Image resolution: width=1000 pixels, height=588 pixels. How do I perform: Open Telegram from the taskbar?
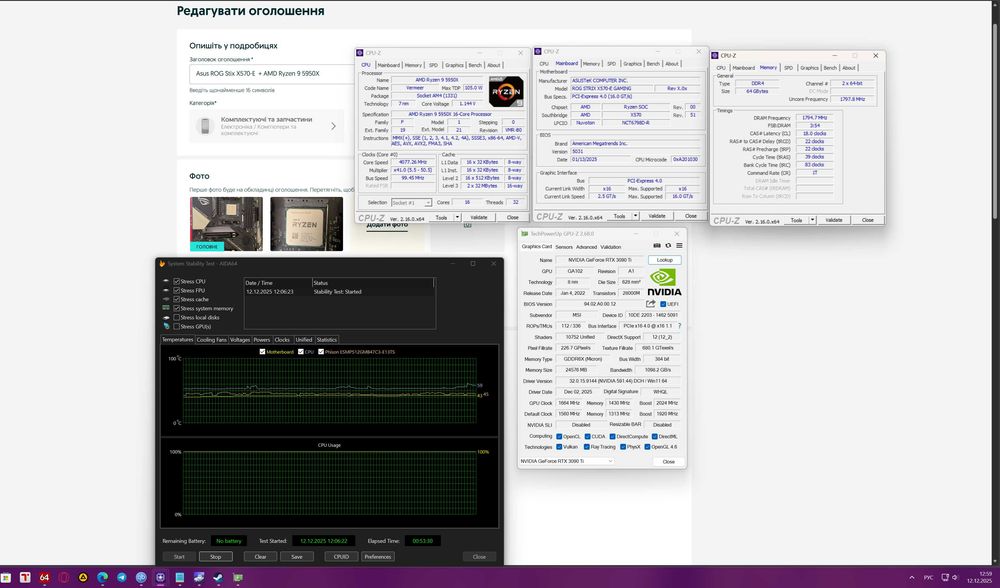122,577
